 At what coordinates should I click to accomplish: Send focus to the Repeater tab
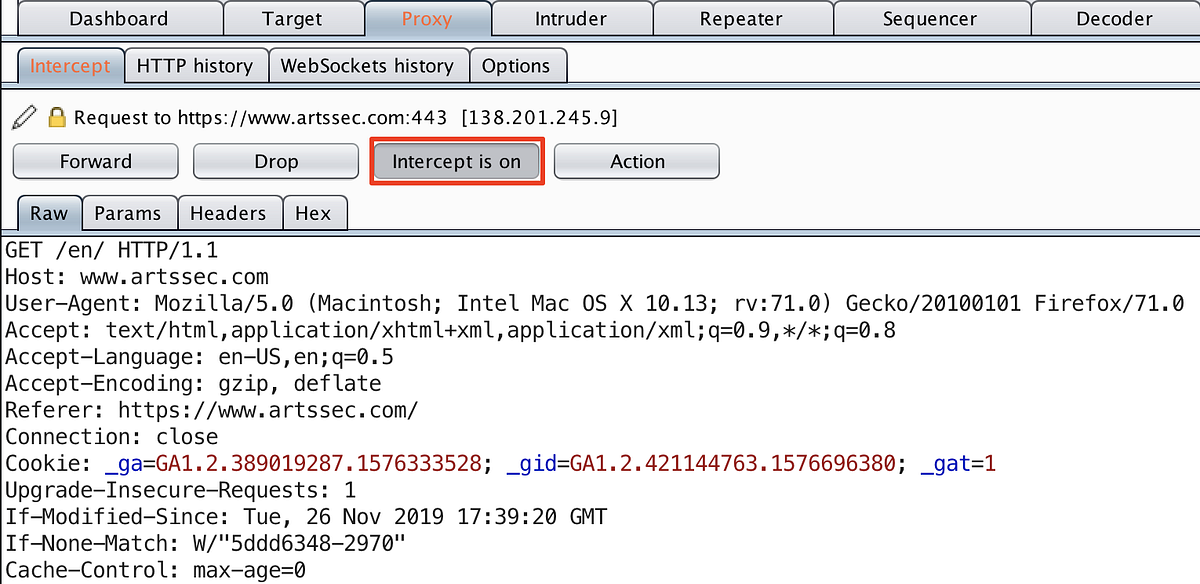741,18
